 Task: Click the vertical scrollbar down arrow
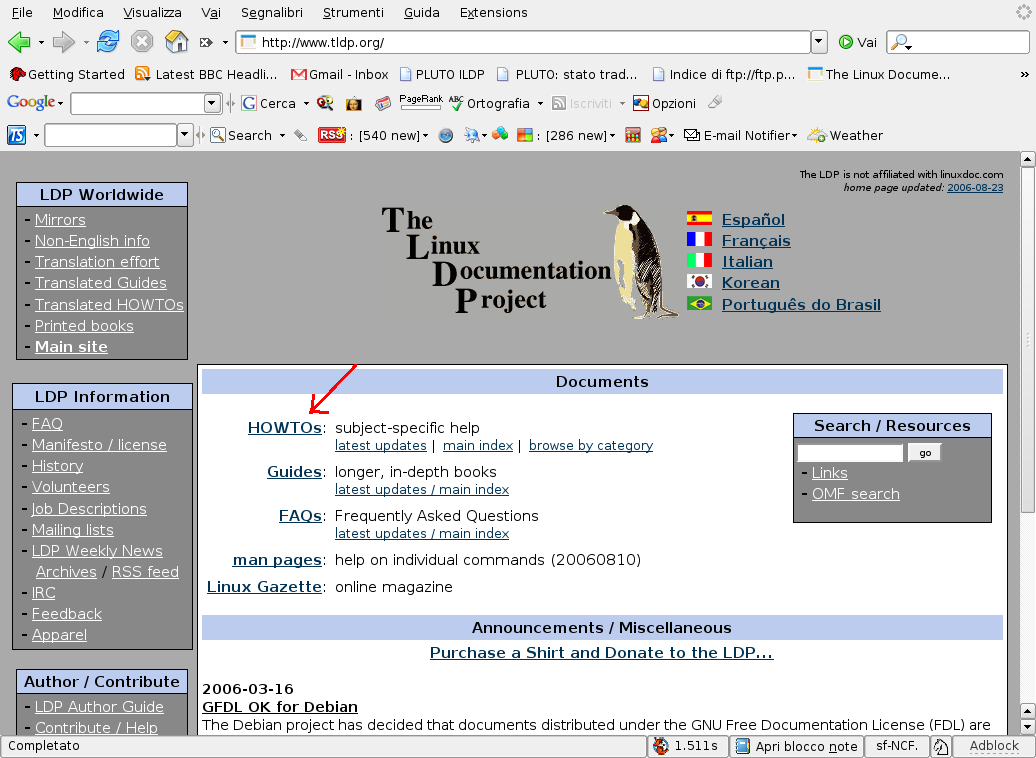tap(1026, 726)
